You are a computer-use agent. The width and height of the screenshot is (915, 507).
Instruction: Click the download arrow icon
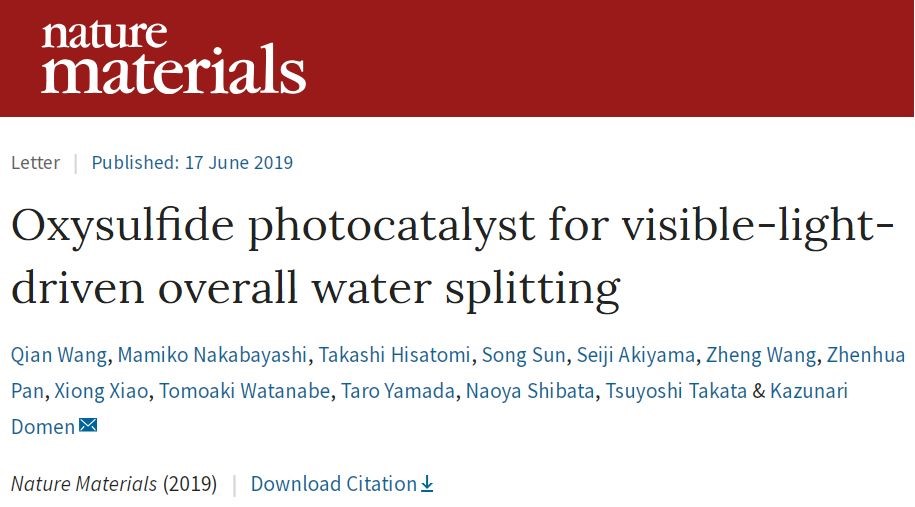pyautogui.click(x=427, y=484)
